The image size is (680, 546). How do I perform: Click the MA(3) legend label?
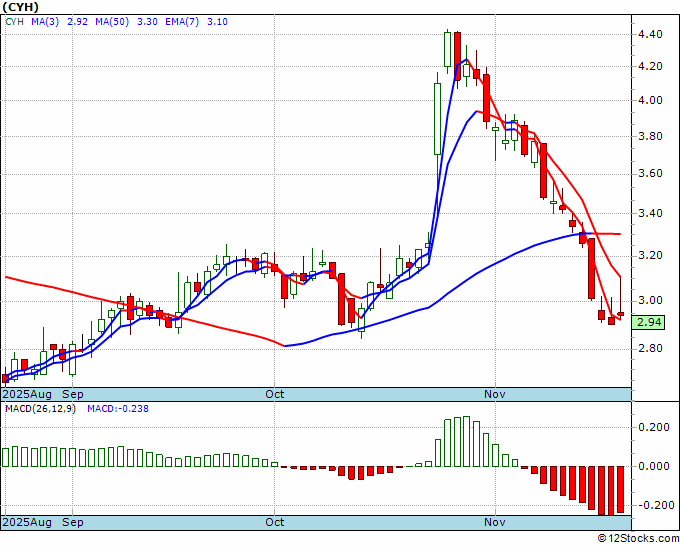45,22
